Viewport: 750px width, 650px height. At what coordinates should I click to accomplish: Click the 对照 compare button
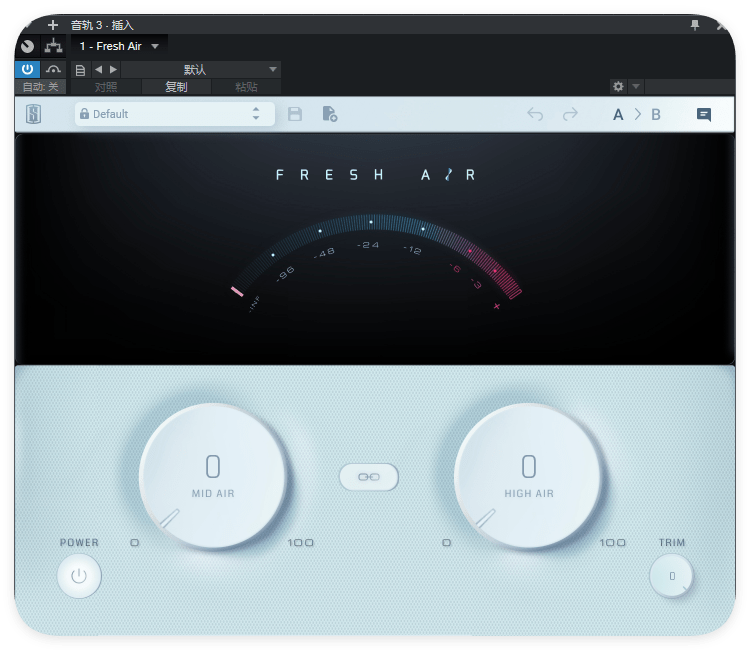106,87
